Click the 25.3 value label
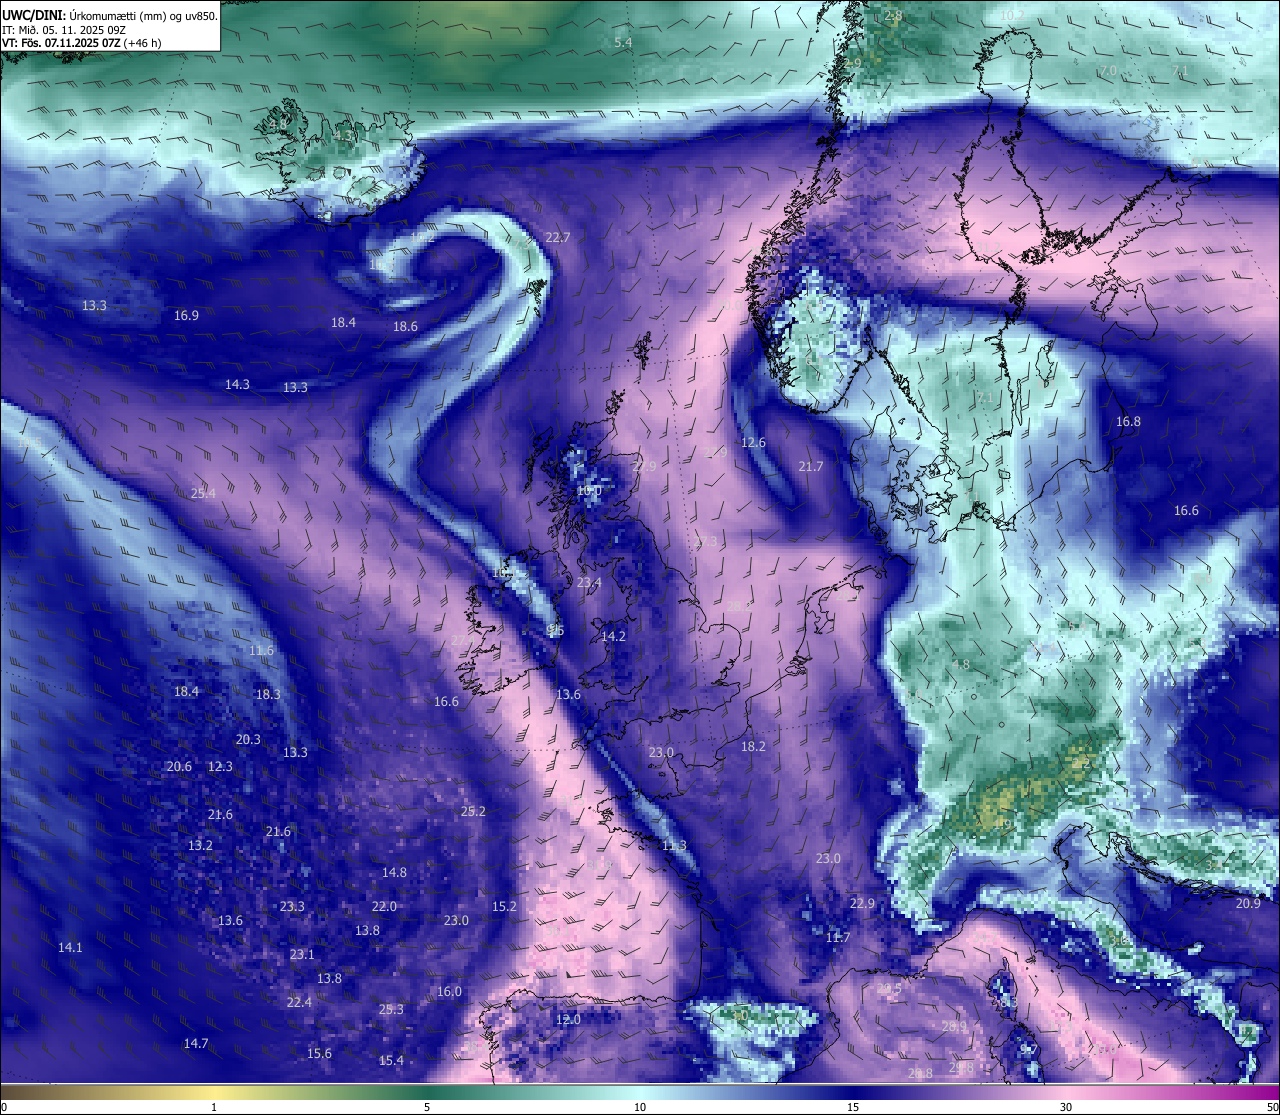The width and height of the screenshot is (1280, 1115). 391,1009
